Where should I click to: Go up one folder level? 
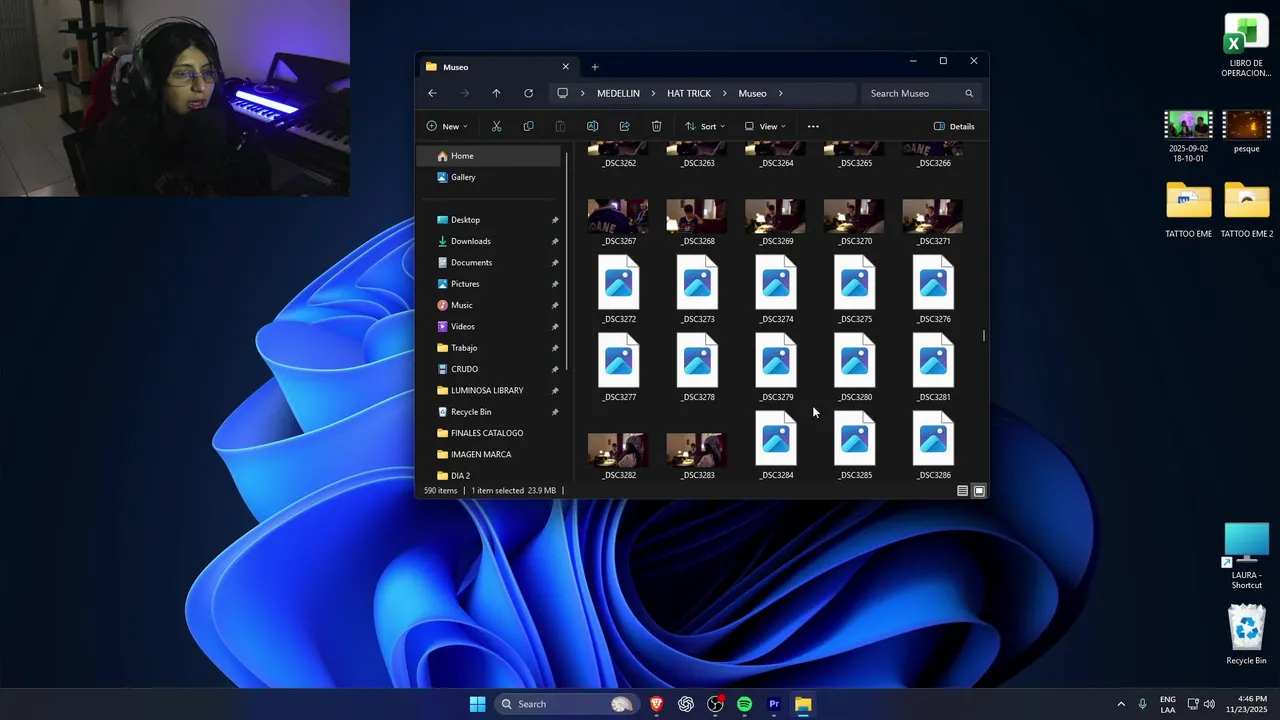point(496,93)
